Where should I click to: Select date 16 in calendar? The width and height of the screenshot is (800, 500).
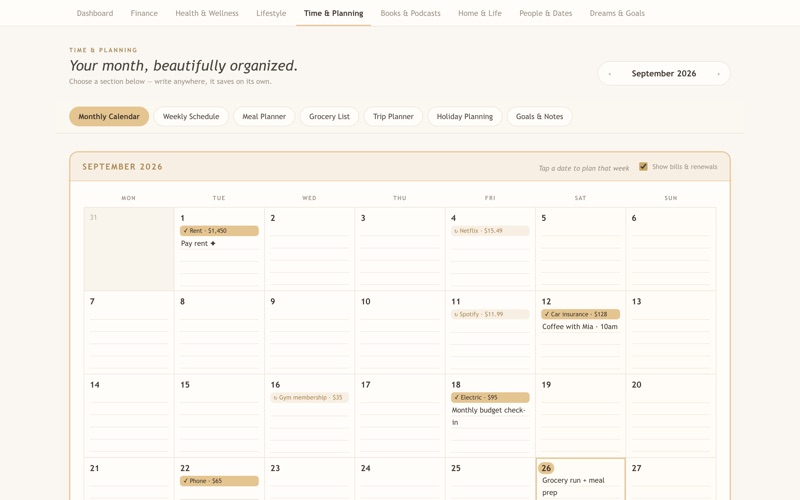tap(275, 385)
